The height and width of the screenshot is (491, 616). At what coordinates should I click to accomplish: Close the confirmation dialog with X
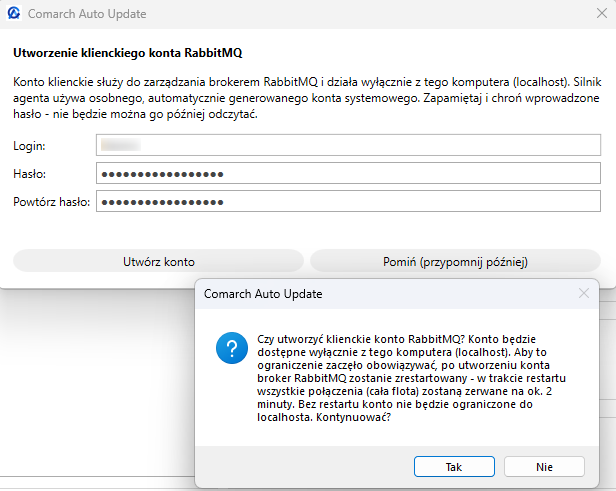click(x=584, y=293)
